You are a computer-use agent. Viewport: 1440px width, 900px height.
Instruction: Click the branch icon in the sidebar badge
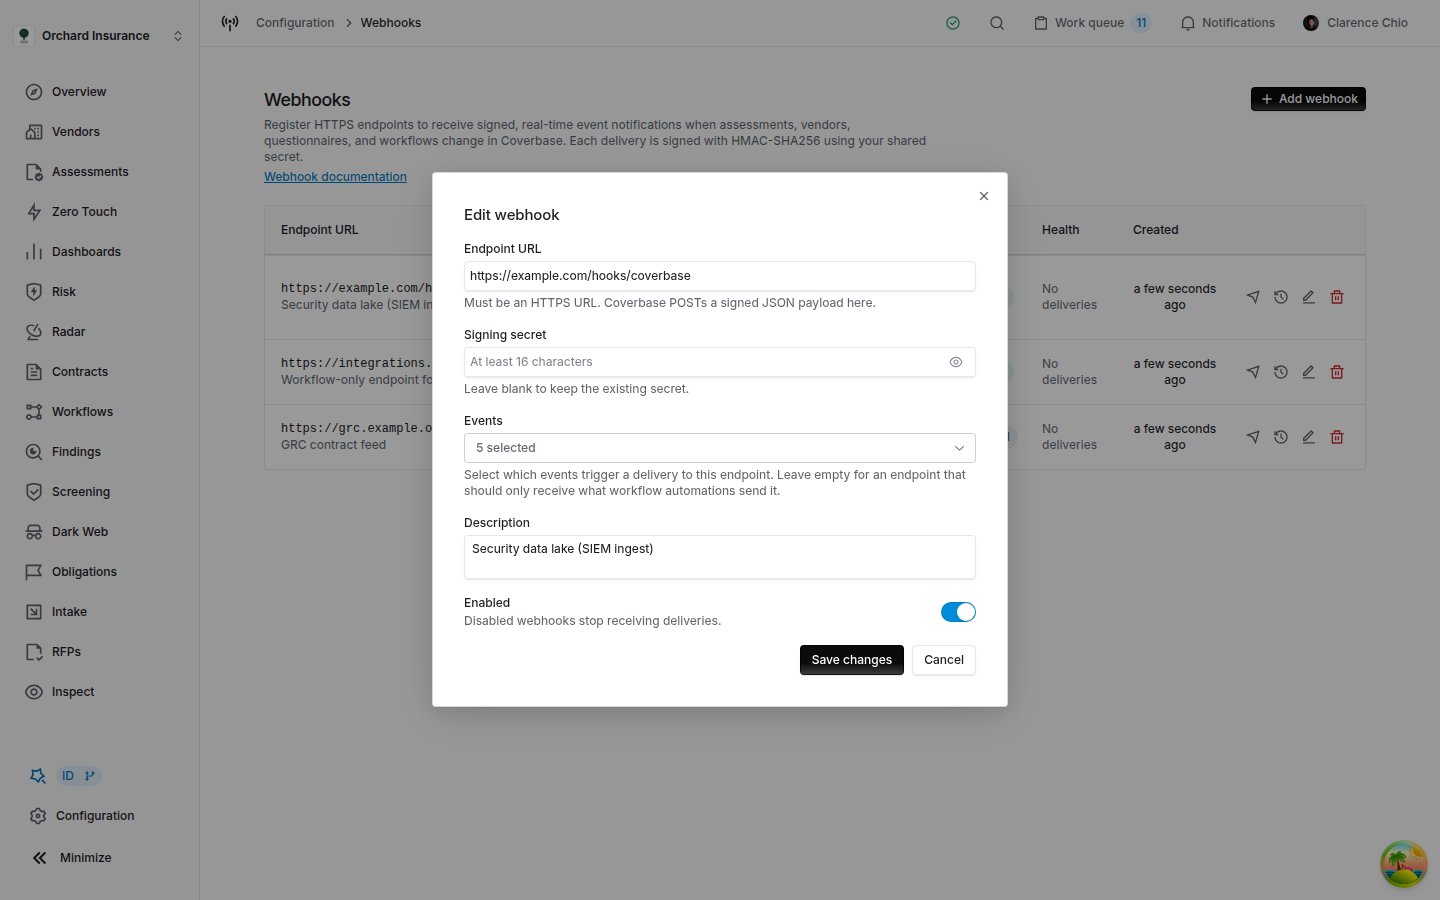coord(89,776)
